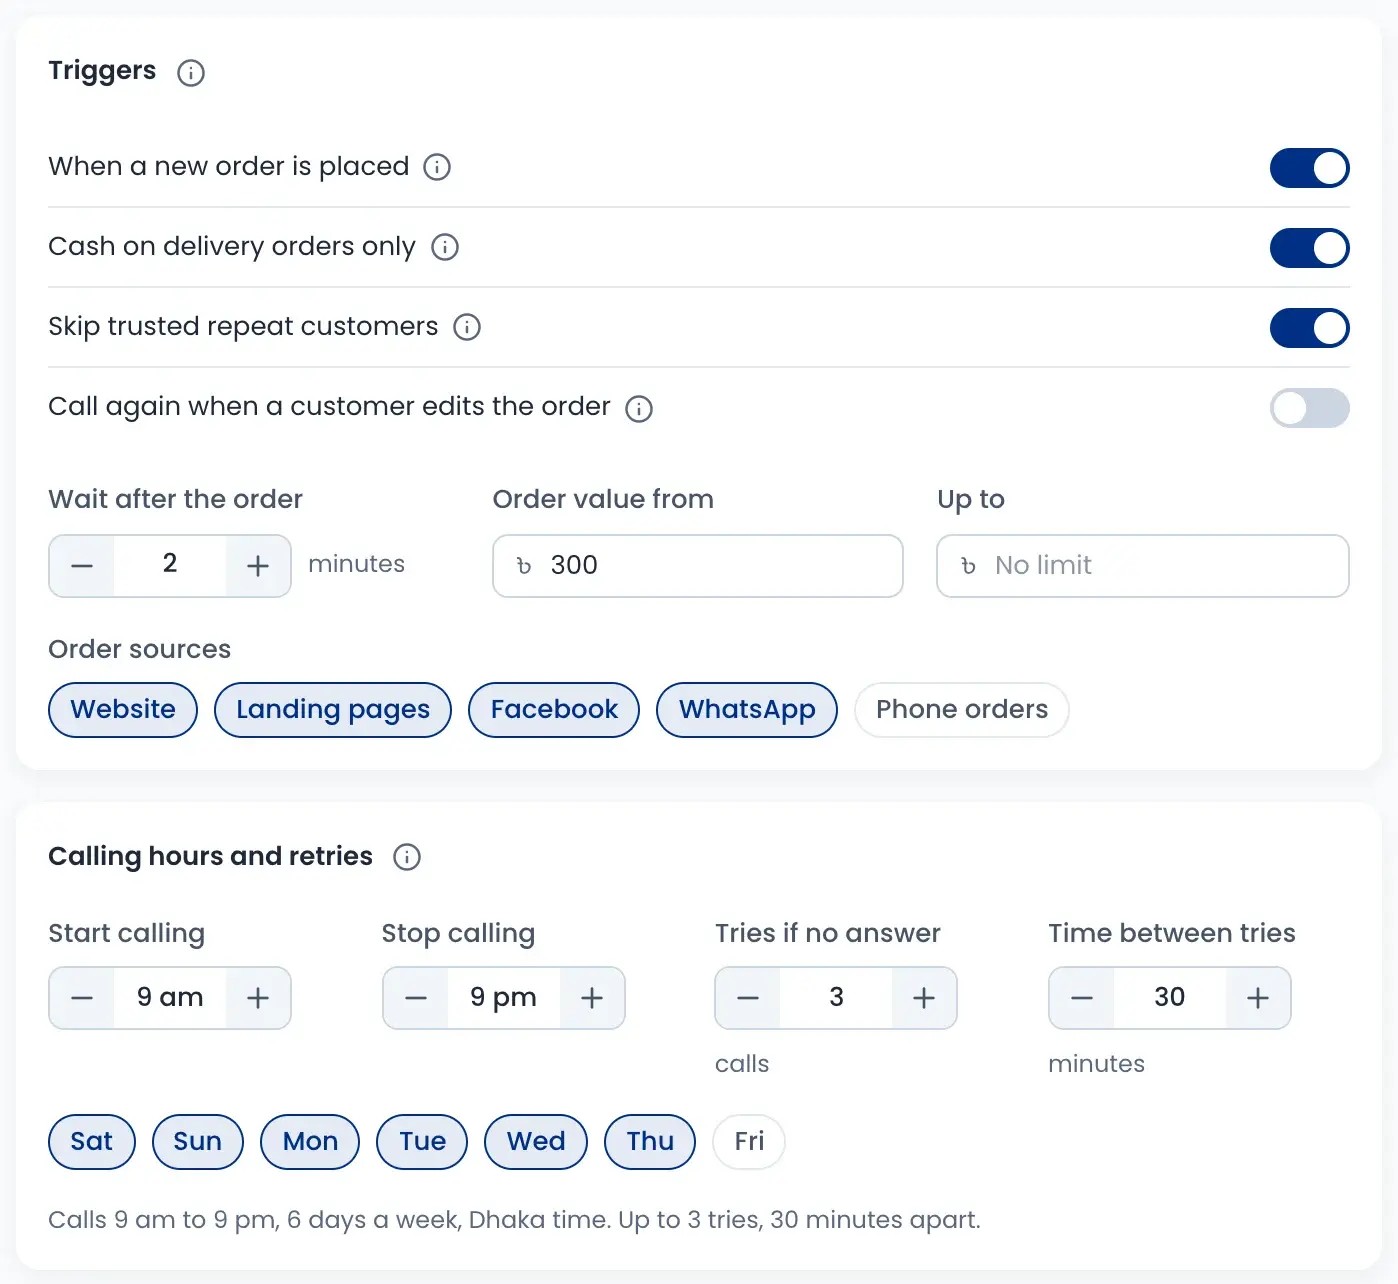Toggle off cash on delivery orders only
Image resolution: width=1398 pixels, height=1284 pixels.
point(1309,248)
